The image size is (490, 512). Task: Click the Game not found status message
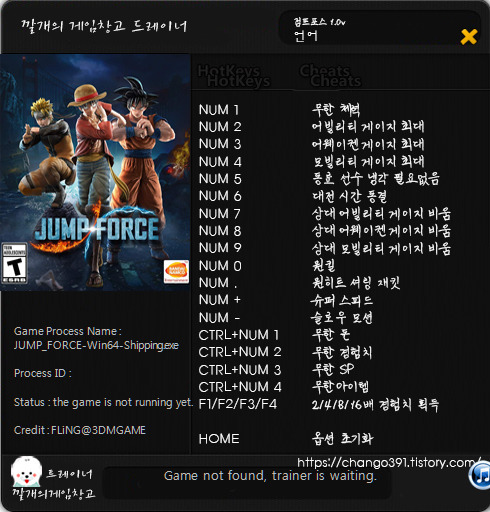pos(270,476)
